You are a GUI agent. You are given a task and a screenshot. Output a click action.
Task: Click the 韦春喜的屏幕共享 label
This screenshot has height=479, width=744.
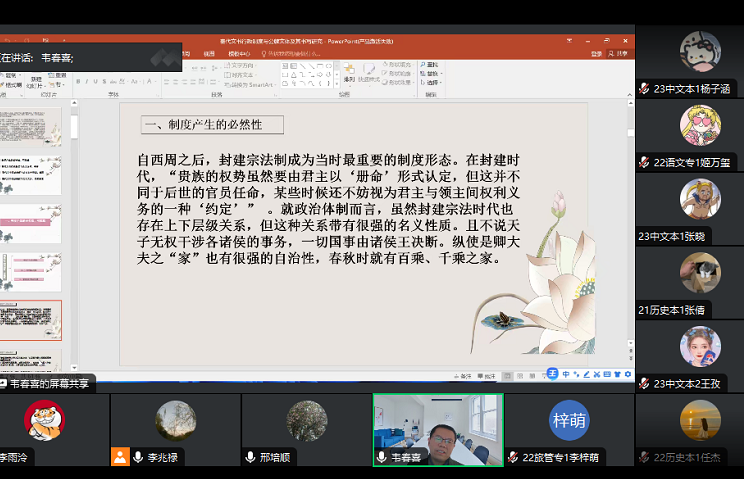[x=48, y=383]
